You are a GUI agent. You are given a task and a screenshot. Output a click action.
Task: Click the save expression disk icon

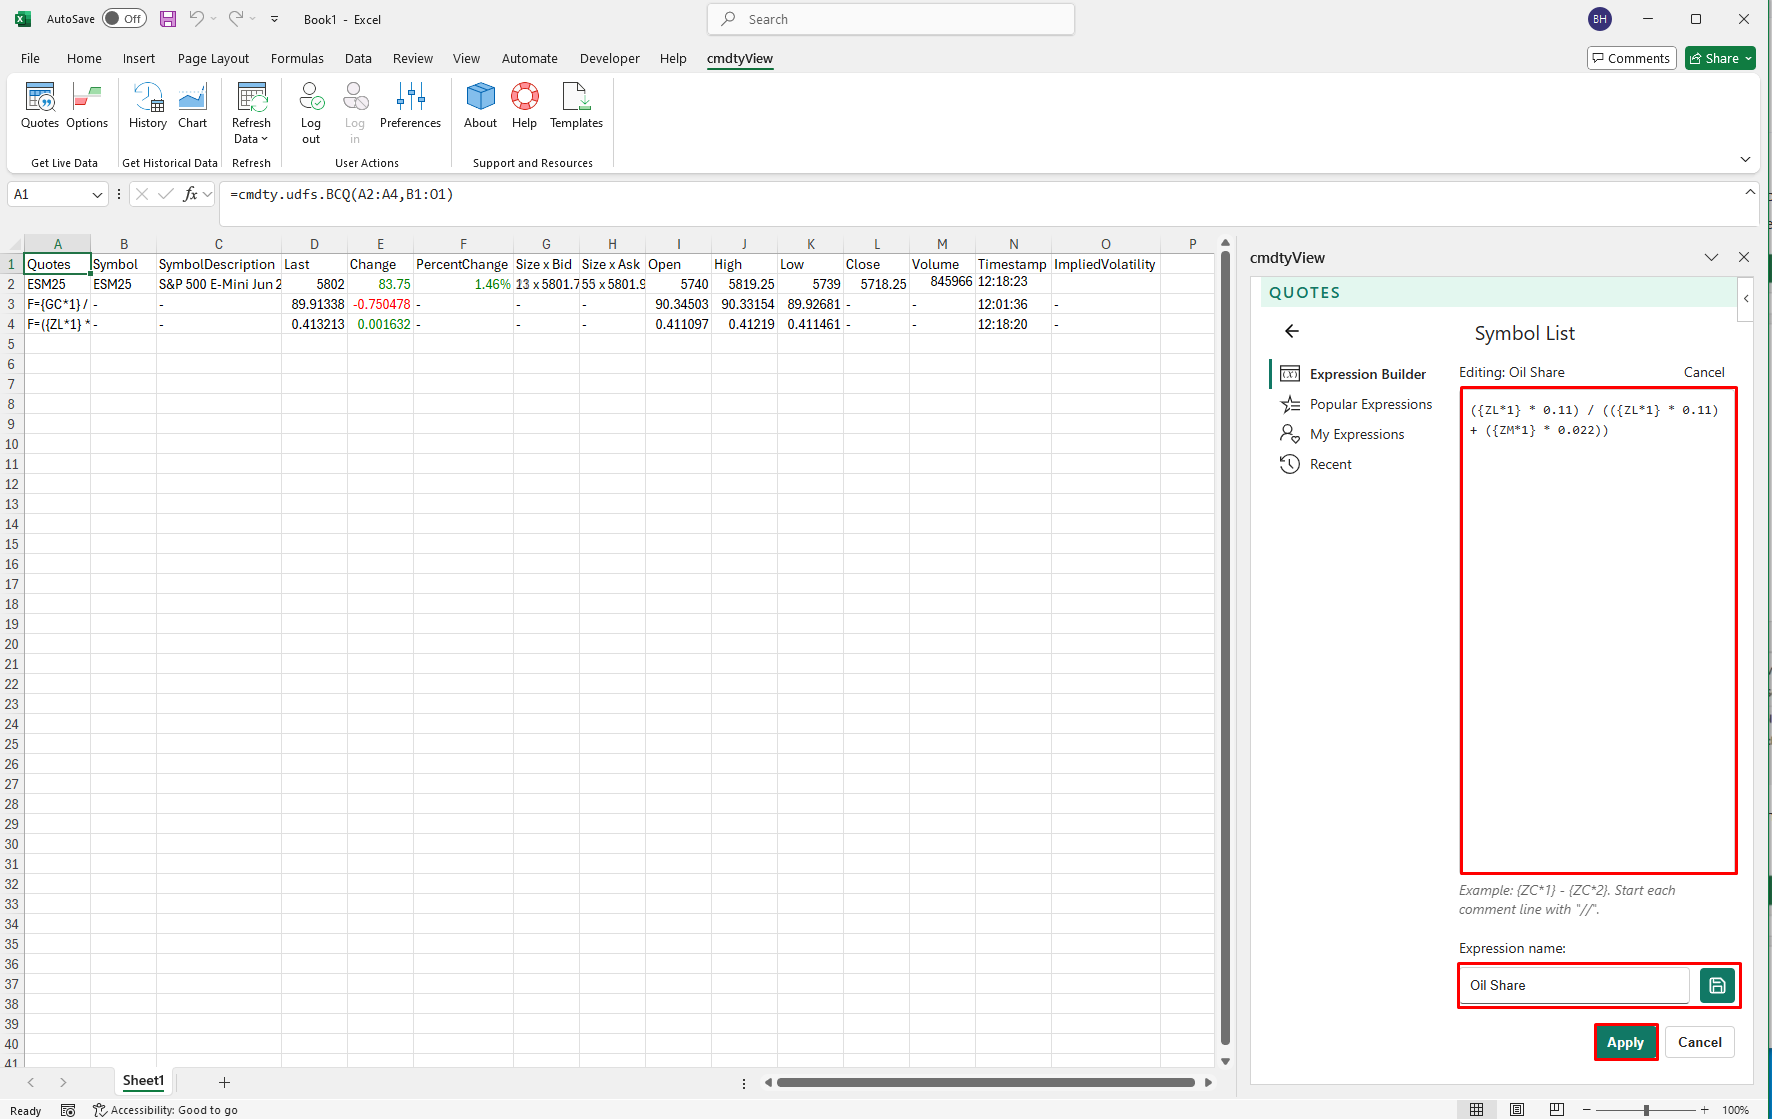pyautogui.click(x=1717, y=985)
